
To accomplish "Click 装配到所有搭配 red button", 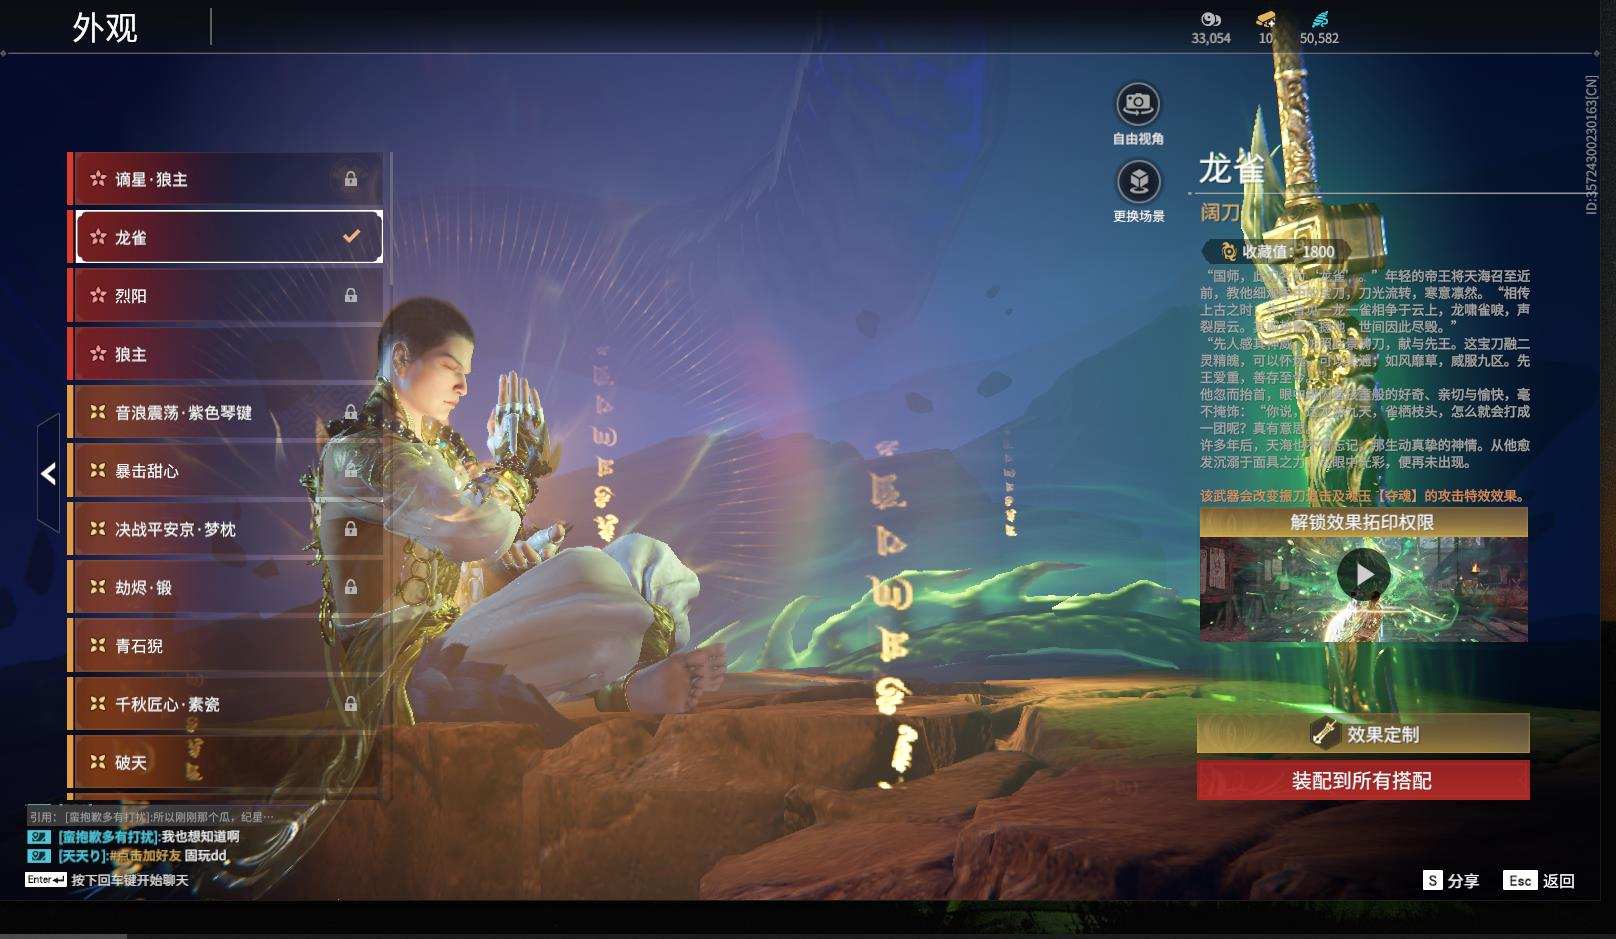I will click(x=1363, y=780).
